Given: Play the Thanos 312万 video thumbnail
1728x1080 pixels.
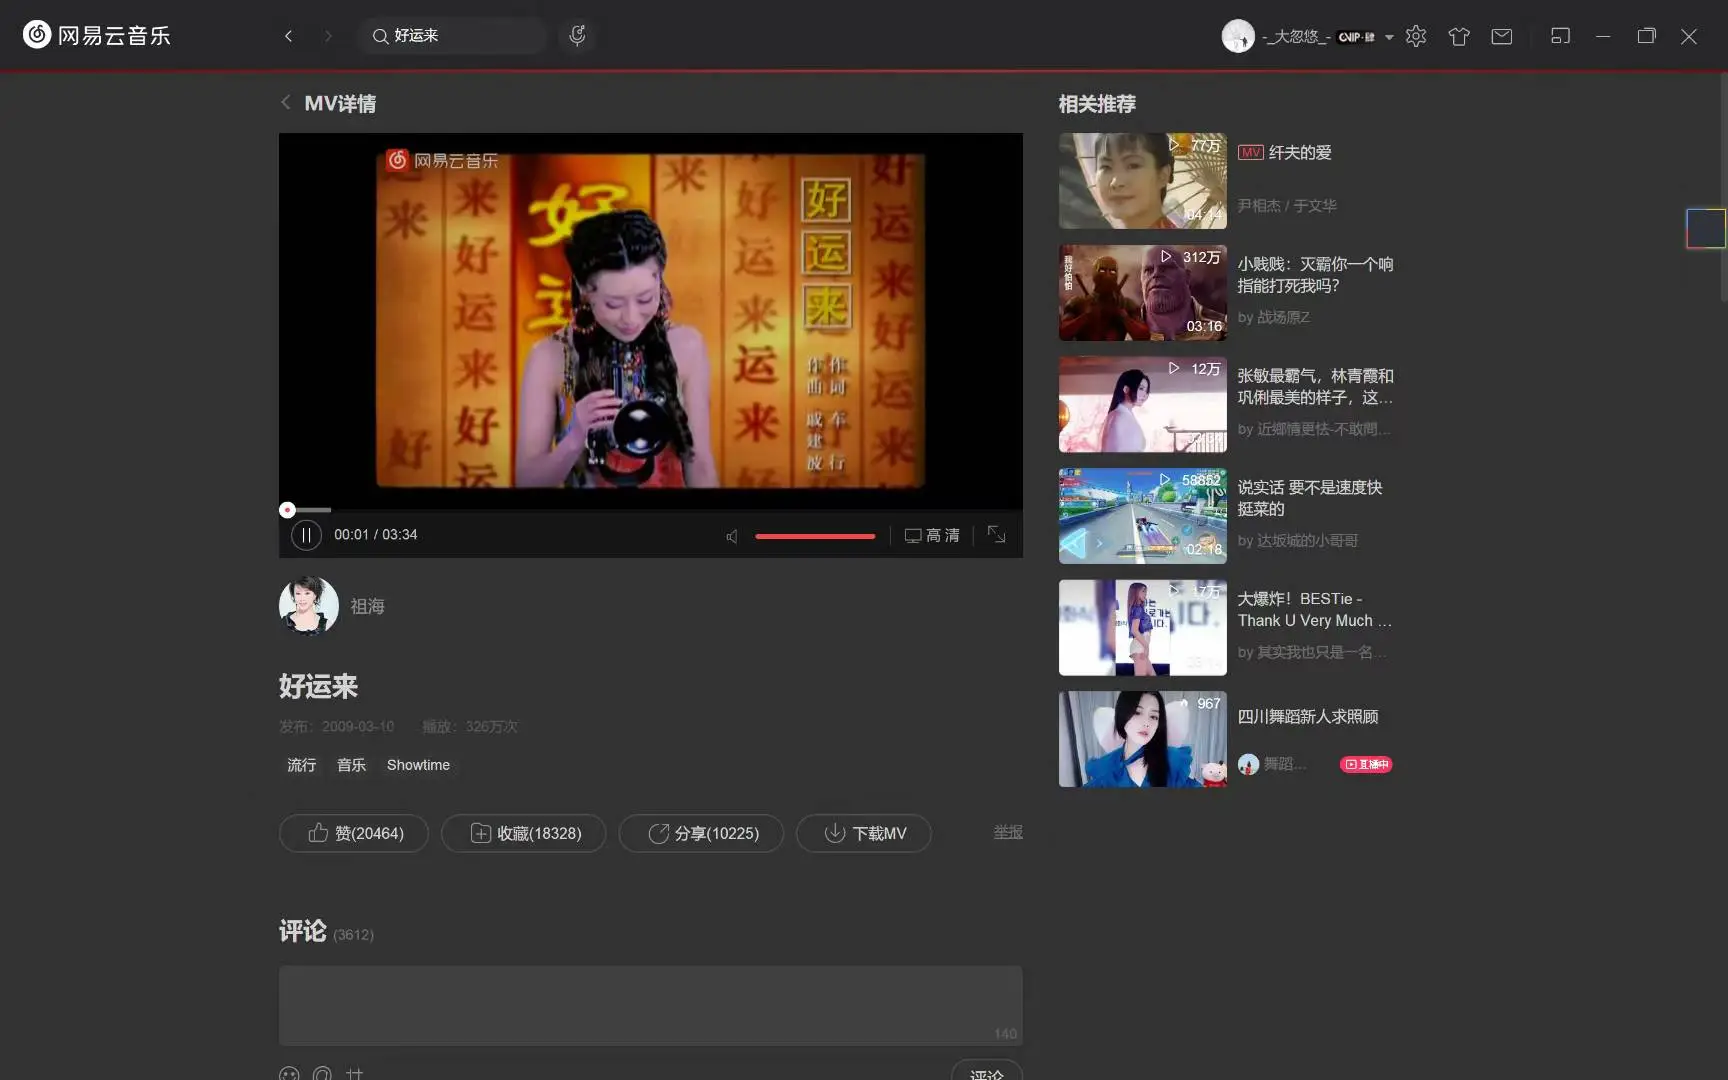Looking at the screenshot, I should (1143, 293).
